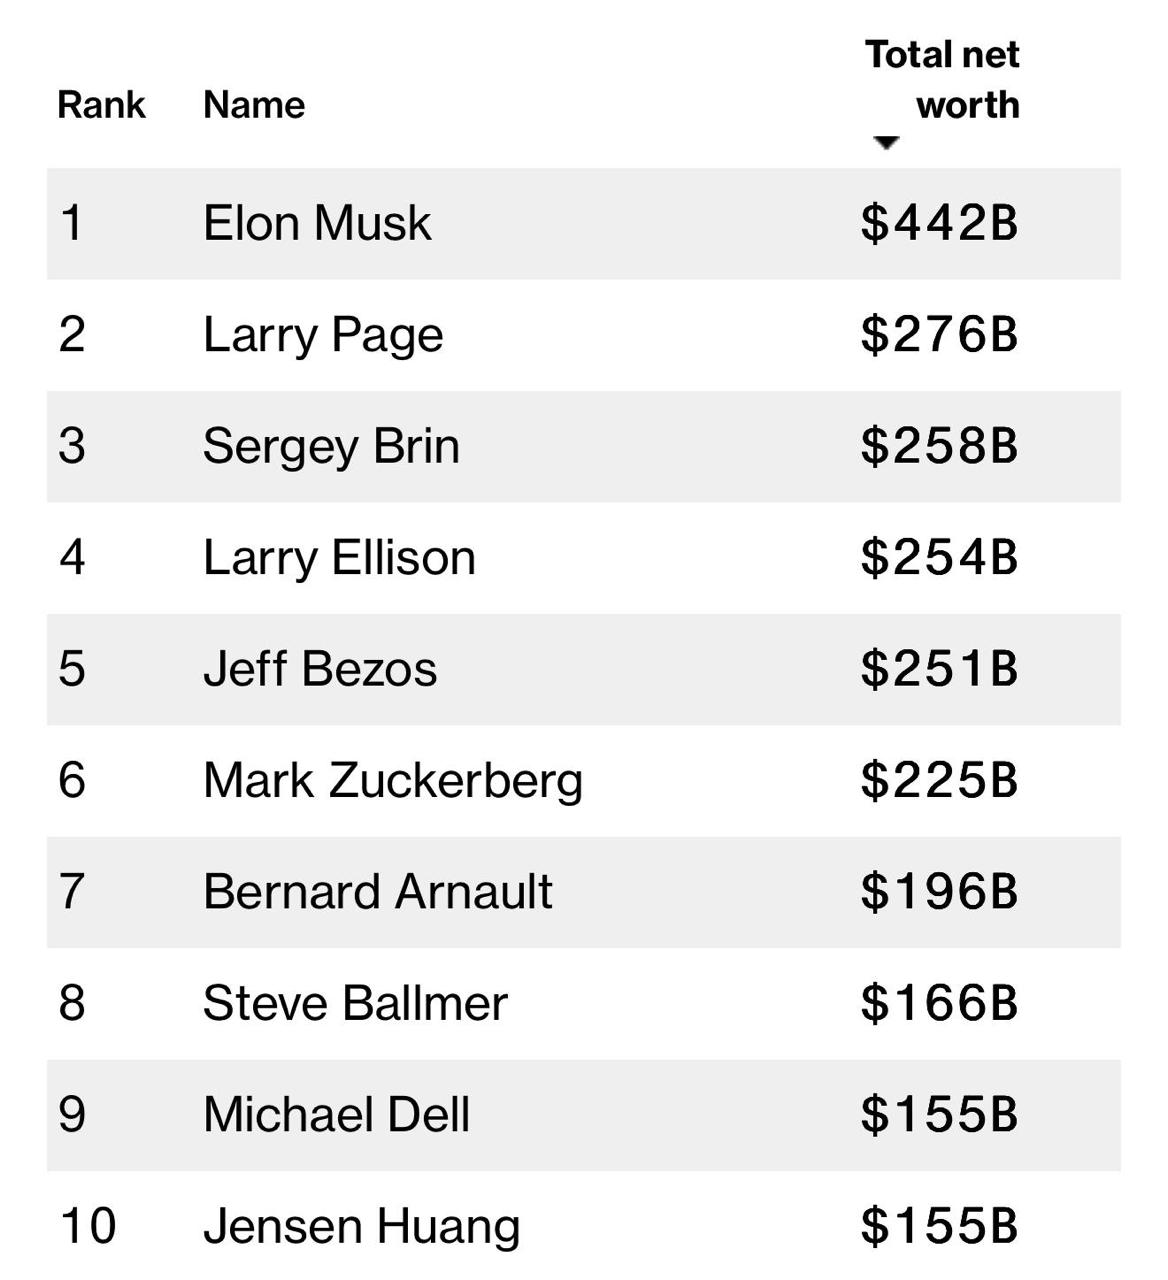Click the sort arrow under Total net worth
1168x1280 pixels.
click(x=886, y=143)
